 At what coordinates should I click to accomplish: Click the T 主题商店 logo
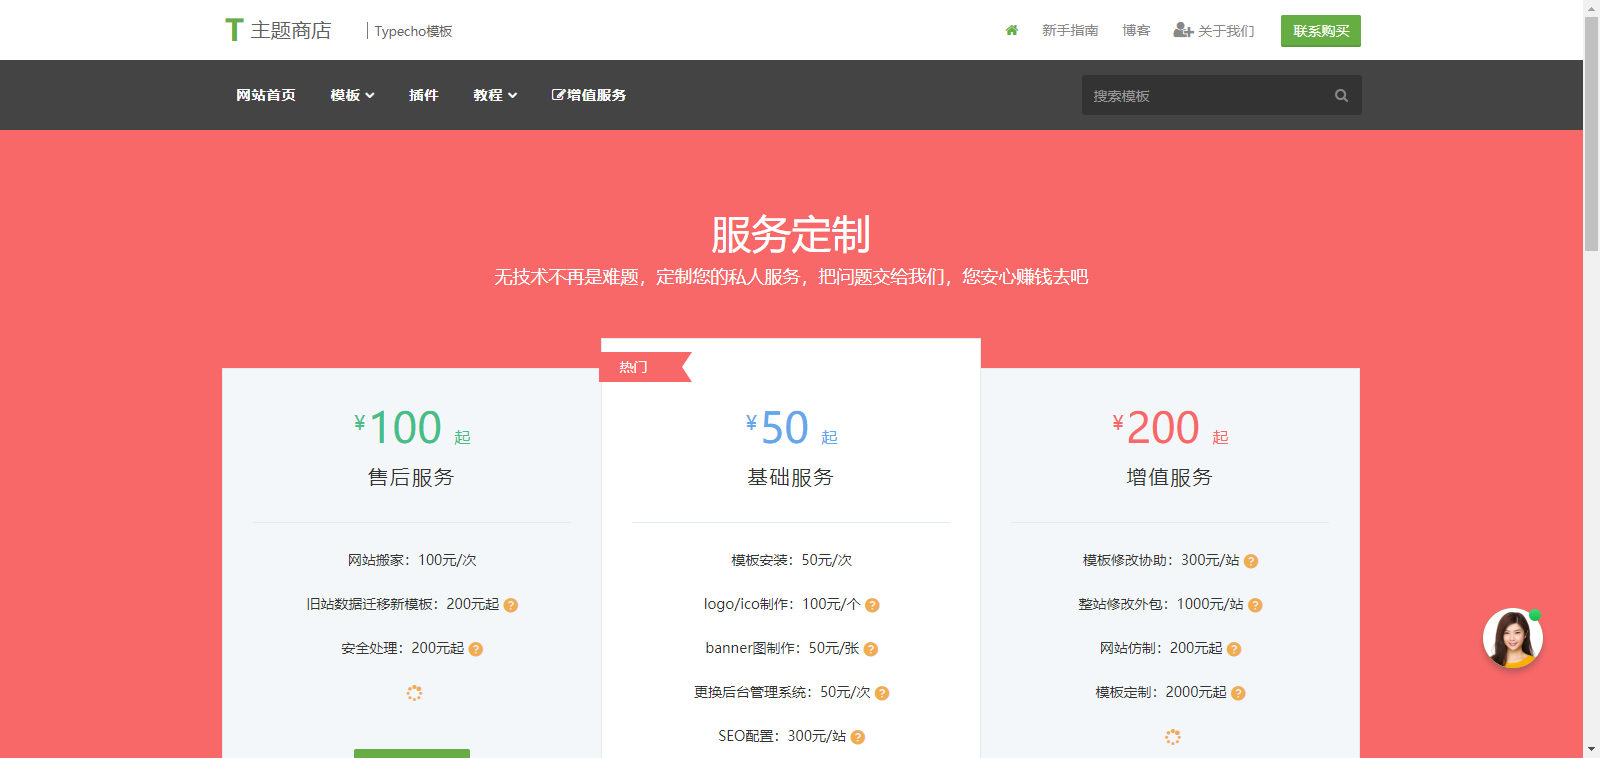coord(278,31)
